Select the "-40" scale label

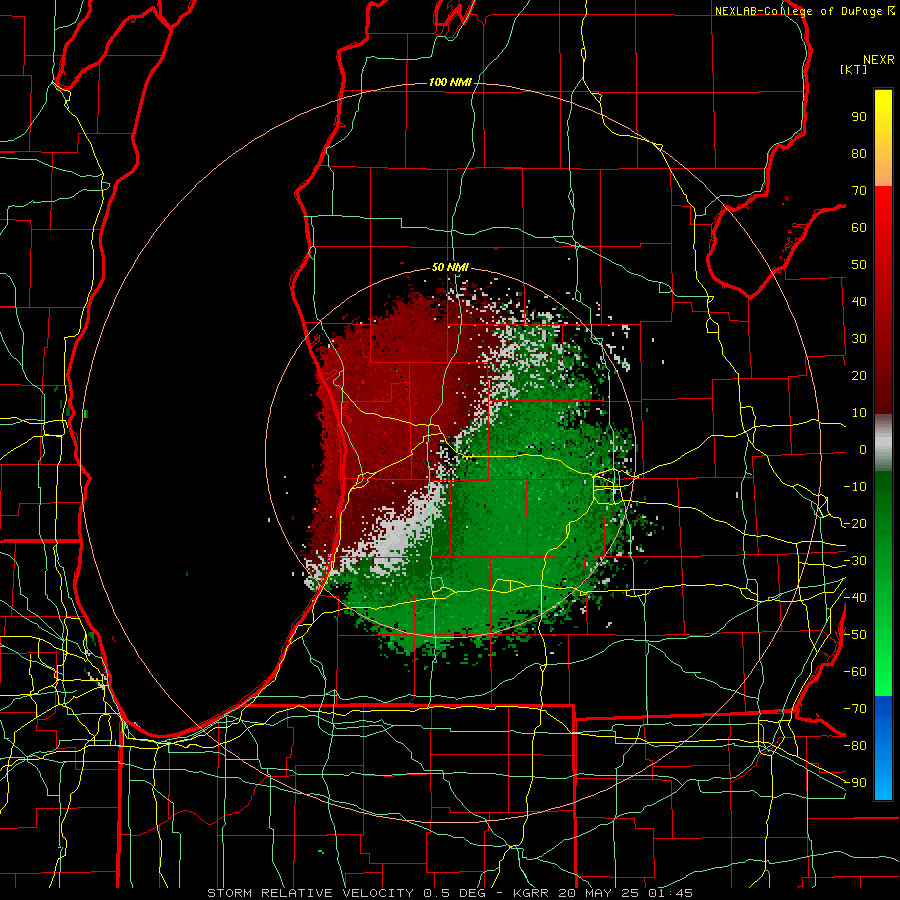(x=855, y=598)
